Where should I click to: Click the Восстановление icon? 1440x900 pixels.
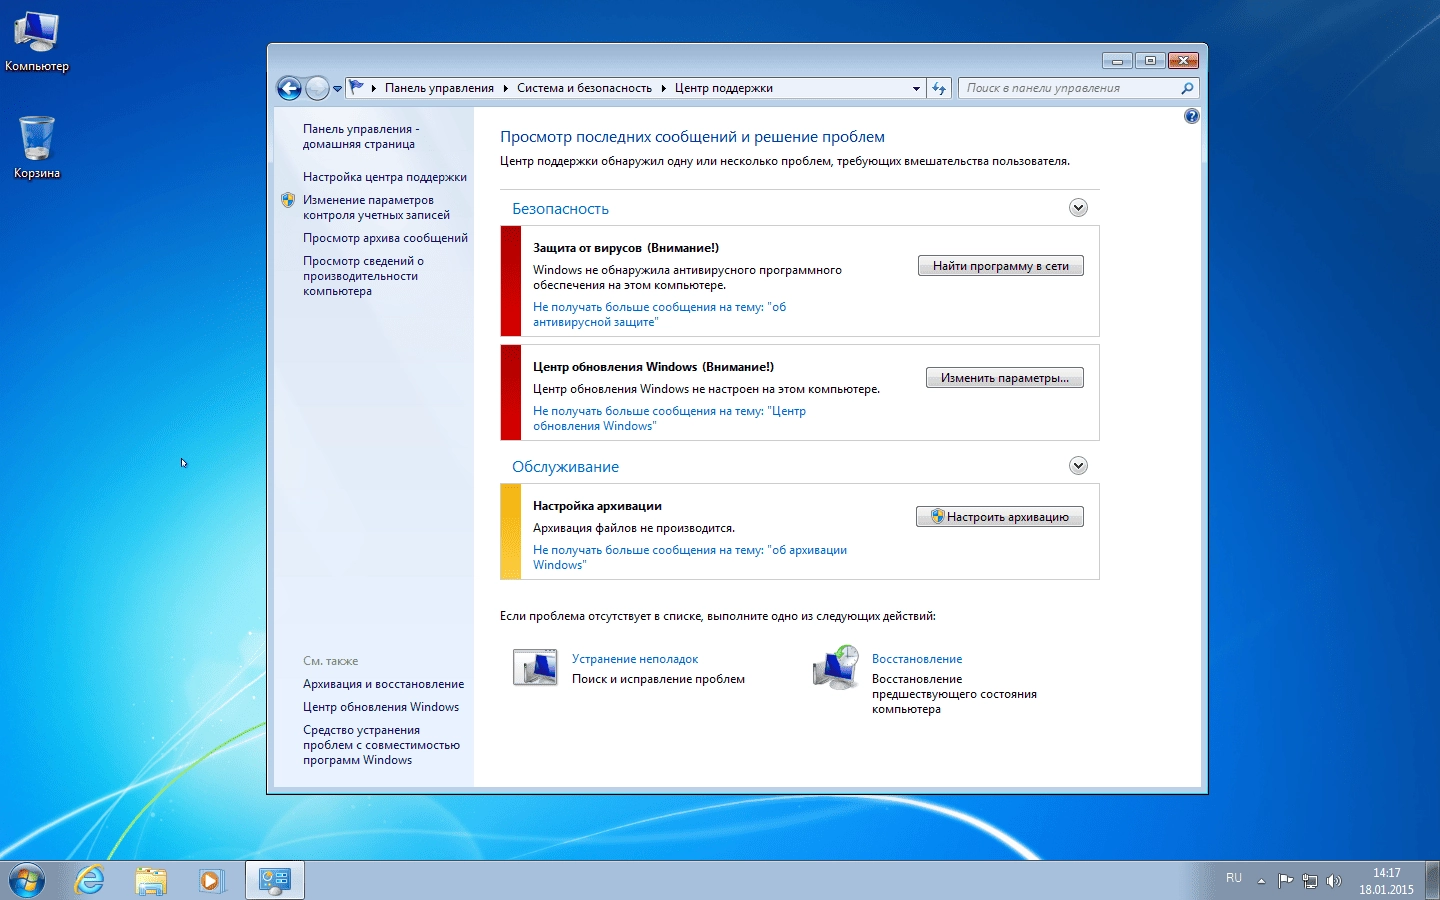pyautogui.click(x=836, y=667)
